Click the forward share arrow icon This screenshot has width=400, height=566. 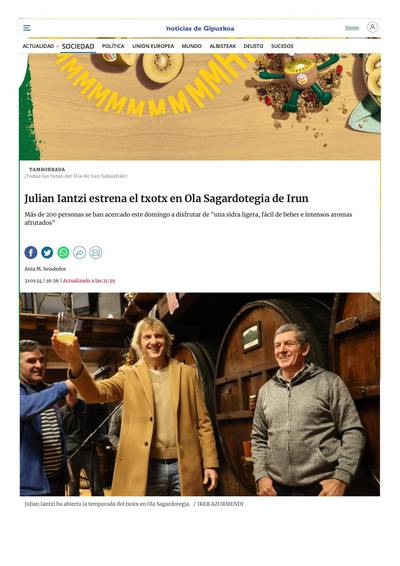(x=79, y=252)
